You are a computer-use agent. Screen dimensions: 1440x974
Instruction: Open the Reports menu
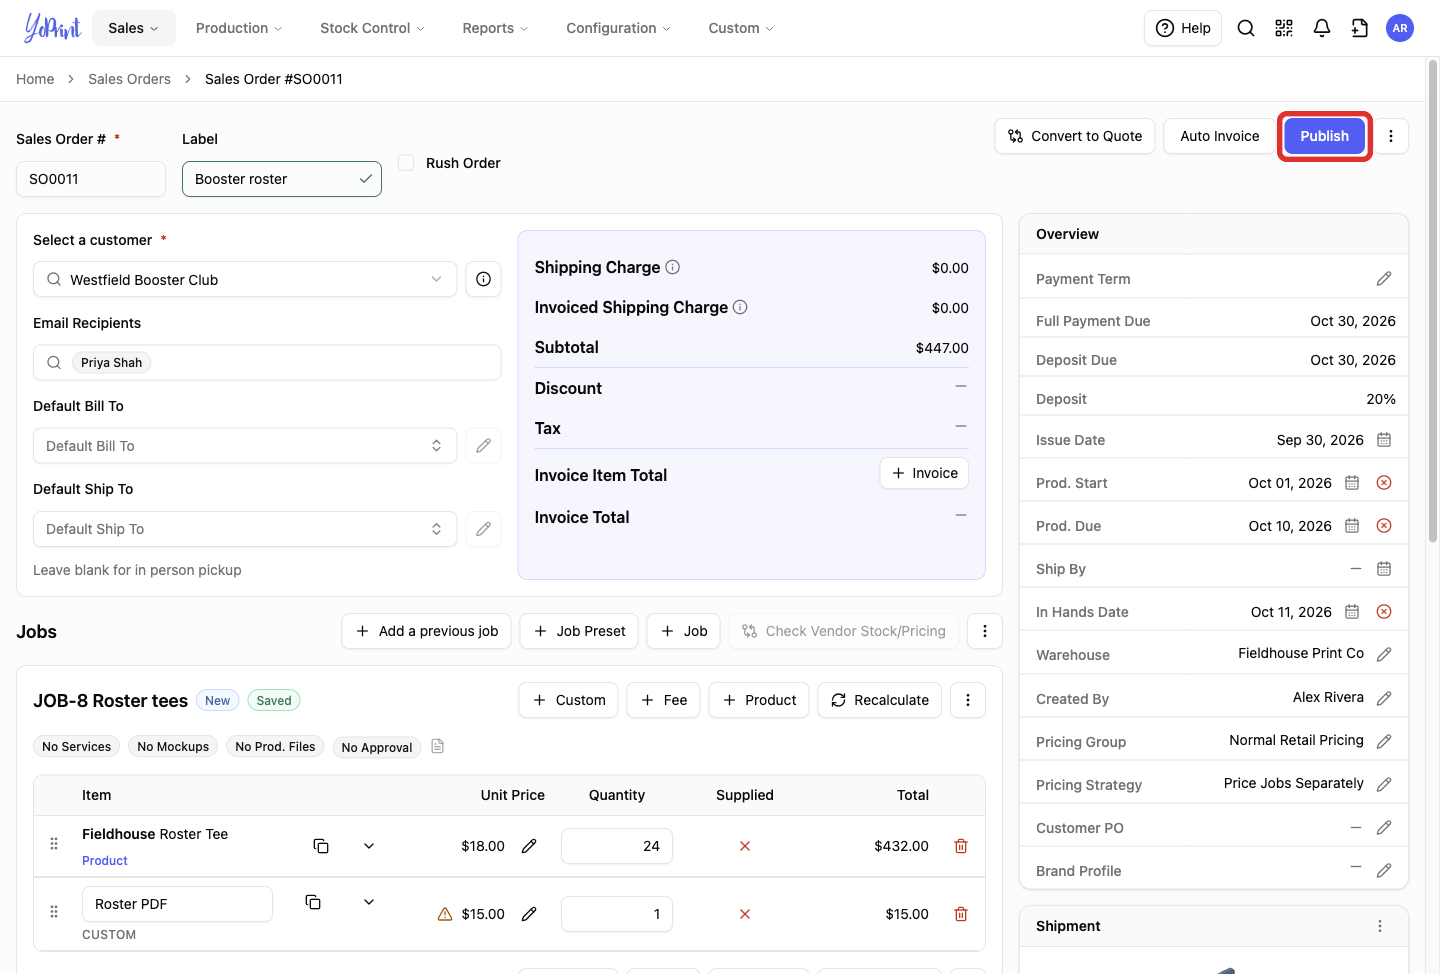(x=495, y=28)
